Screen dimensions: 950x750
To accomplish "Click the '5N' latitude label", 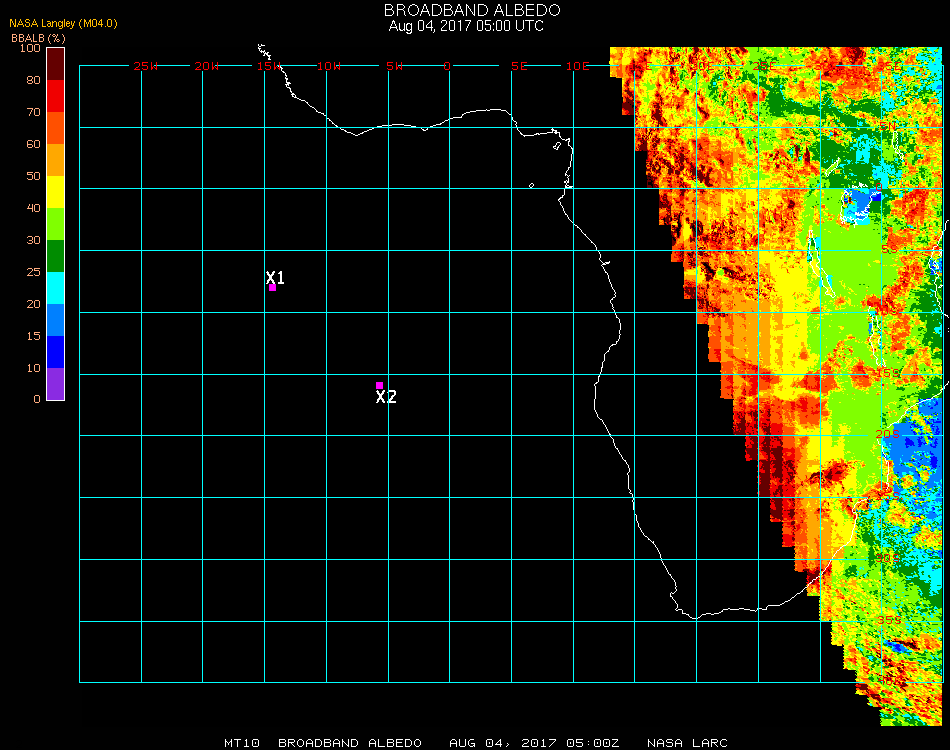I will pos(888,126).
